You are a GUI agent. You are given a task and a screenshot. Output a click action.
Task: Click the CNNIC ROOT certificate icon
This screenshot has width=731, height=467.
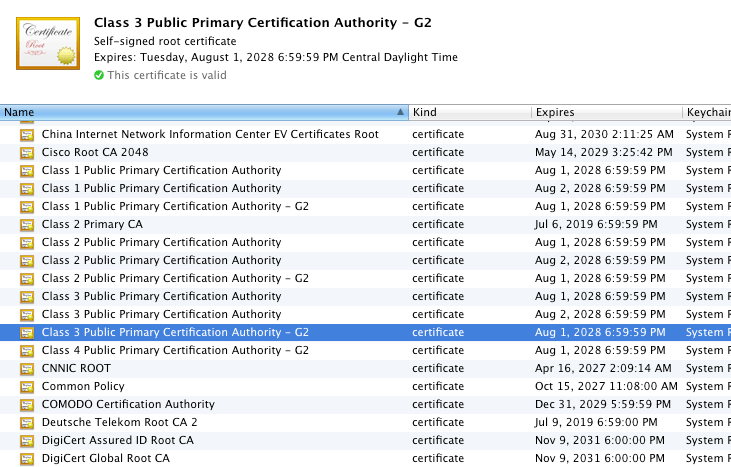pos(27,369)
